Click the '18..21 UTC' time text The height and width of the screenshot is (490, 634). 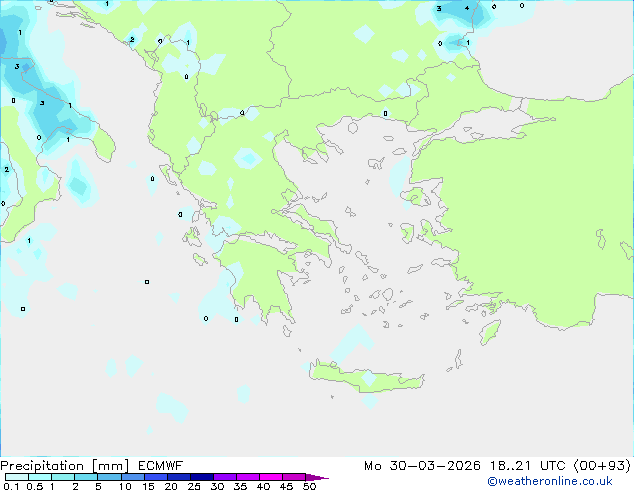point(528,466)
